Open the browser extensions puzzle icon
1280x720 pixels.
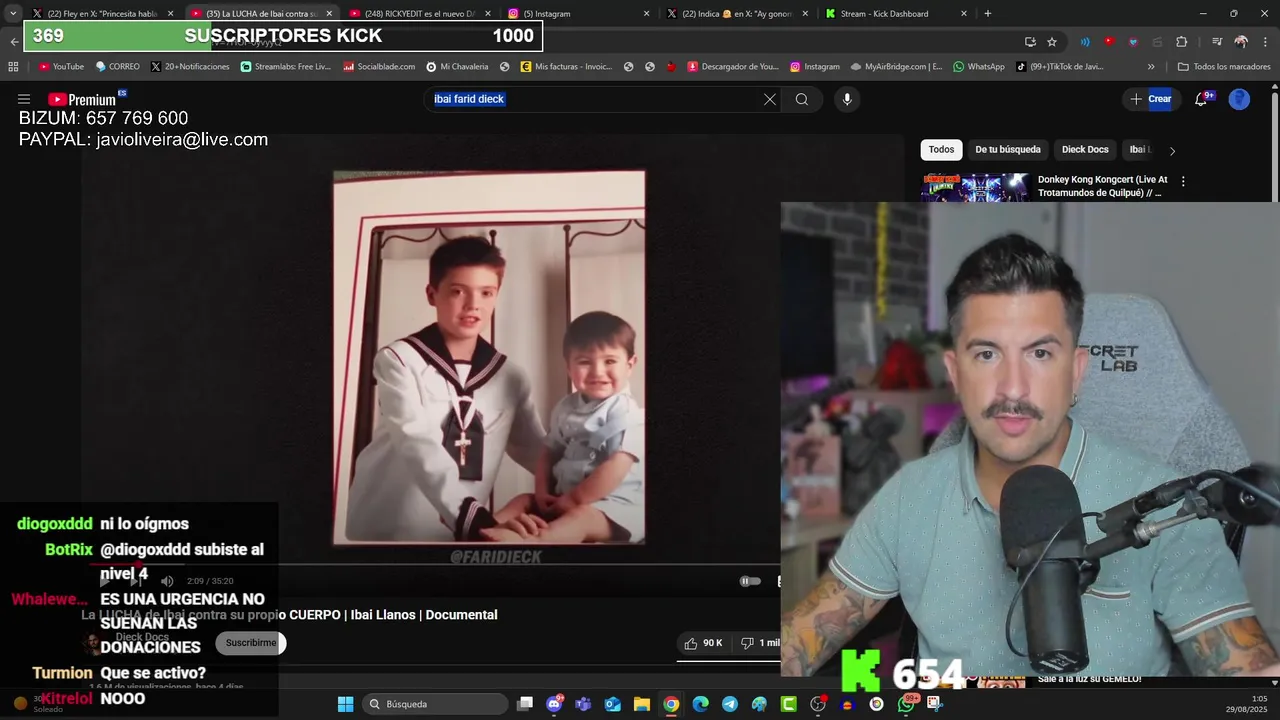pyautogui.click(x=1181, y=42)
